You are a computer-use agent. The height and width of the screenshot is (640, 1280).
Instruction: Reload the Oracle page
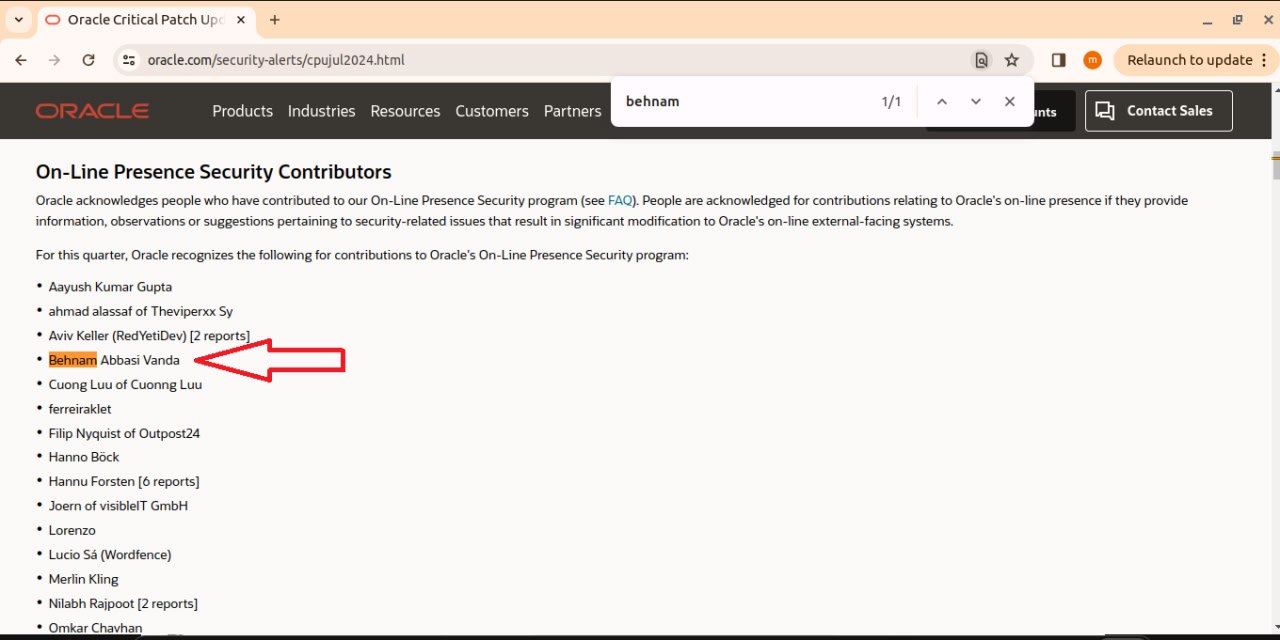pos(88,60)
